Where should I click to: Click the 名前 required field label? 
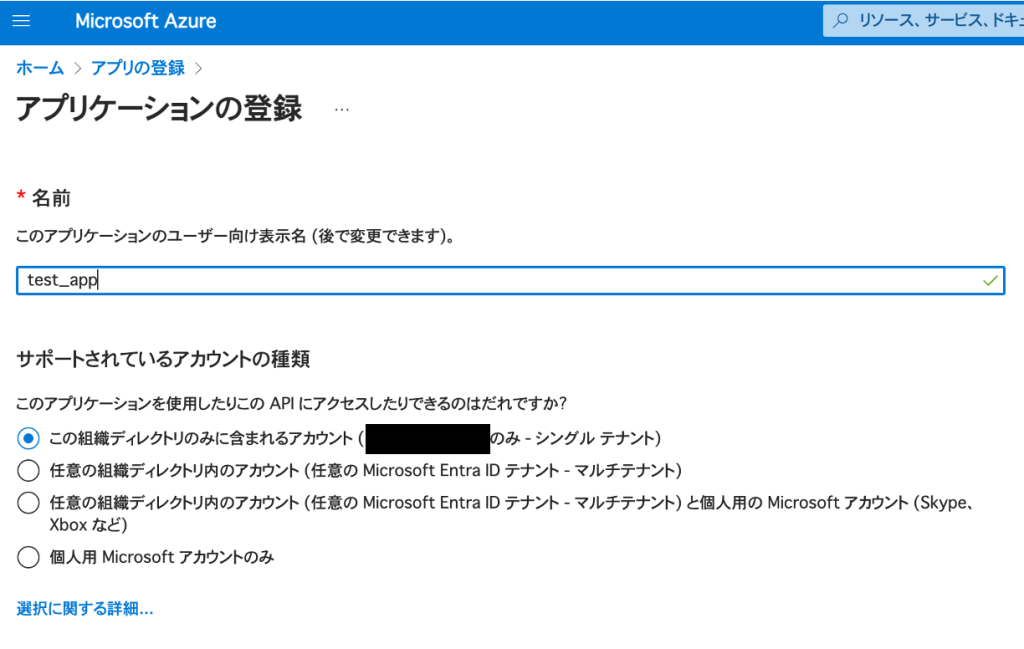tap(51, 198)
